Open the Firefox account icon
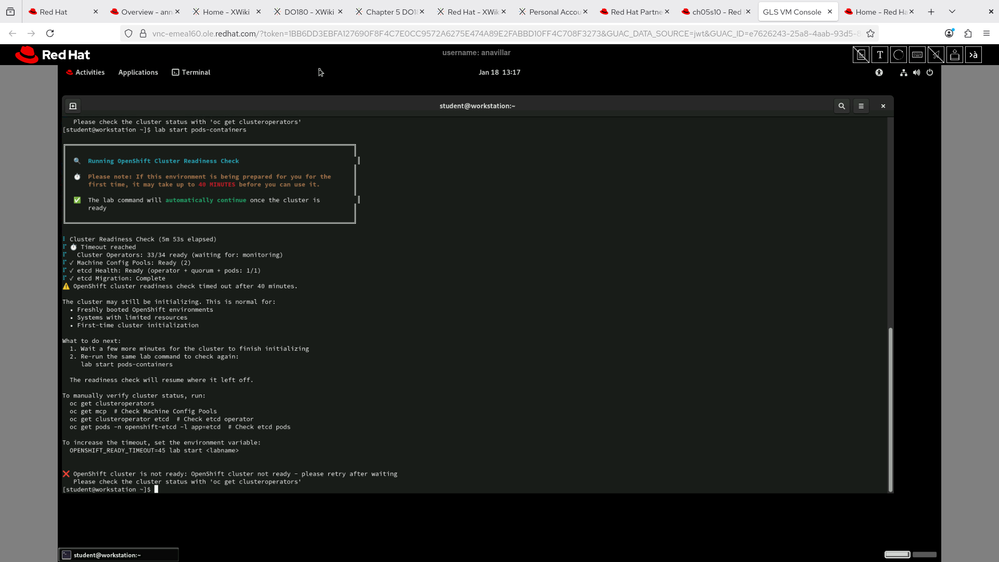999x562 pixels. click(949, 33)
